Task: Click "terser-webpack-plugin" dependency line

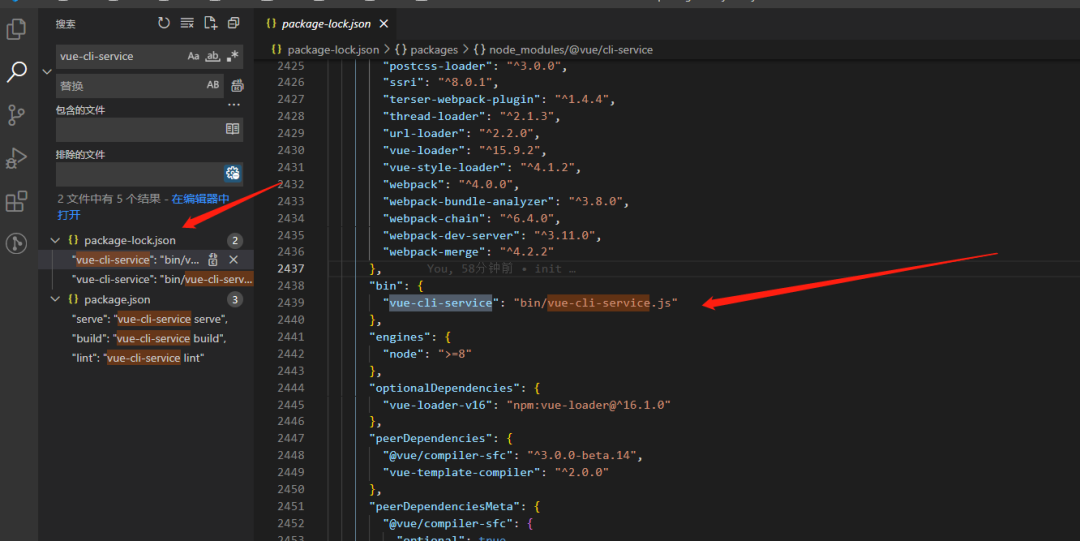Action: 499,99
